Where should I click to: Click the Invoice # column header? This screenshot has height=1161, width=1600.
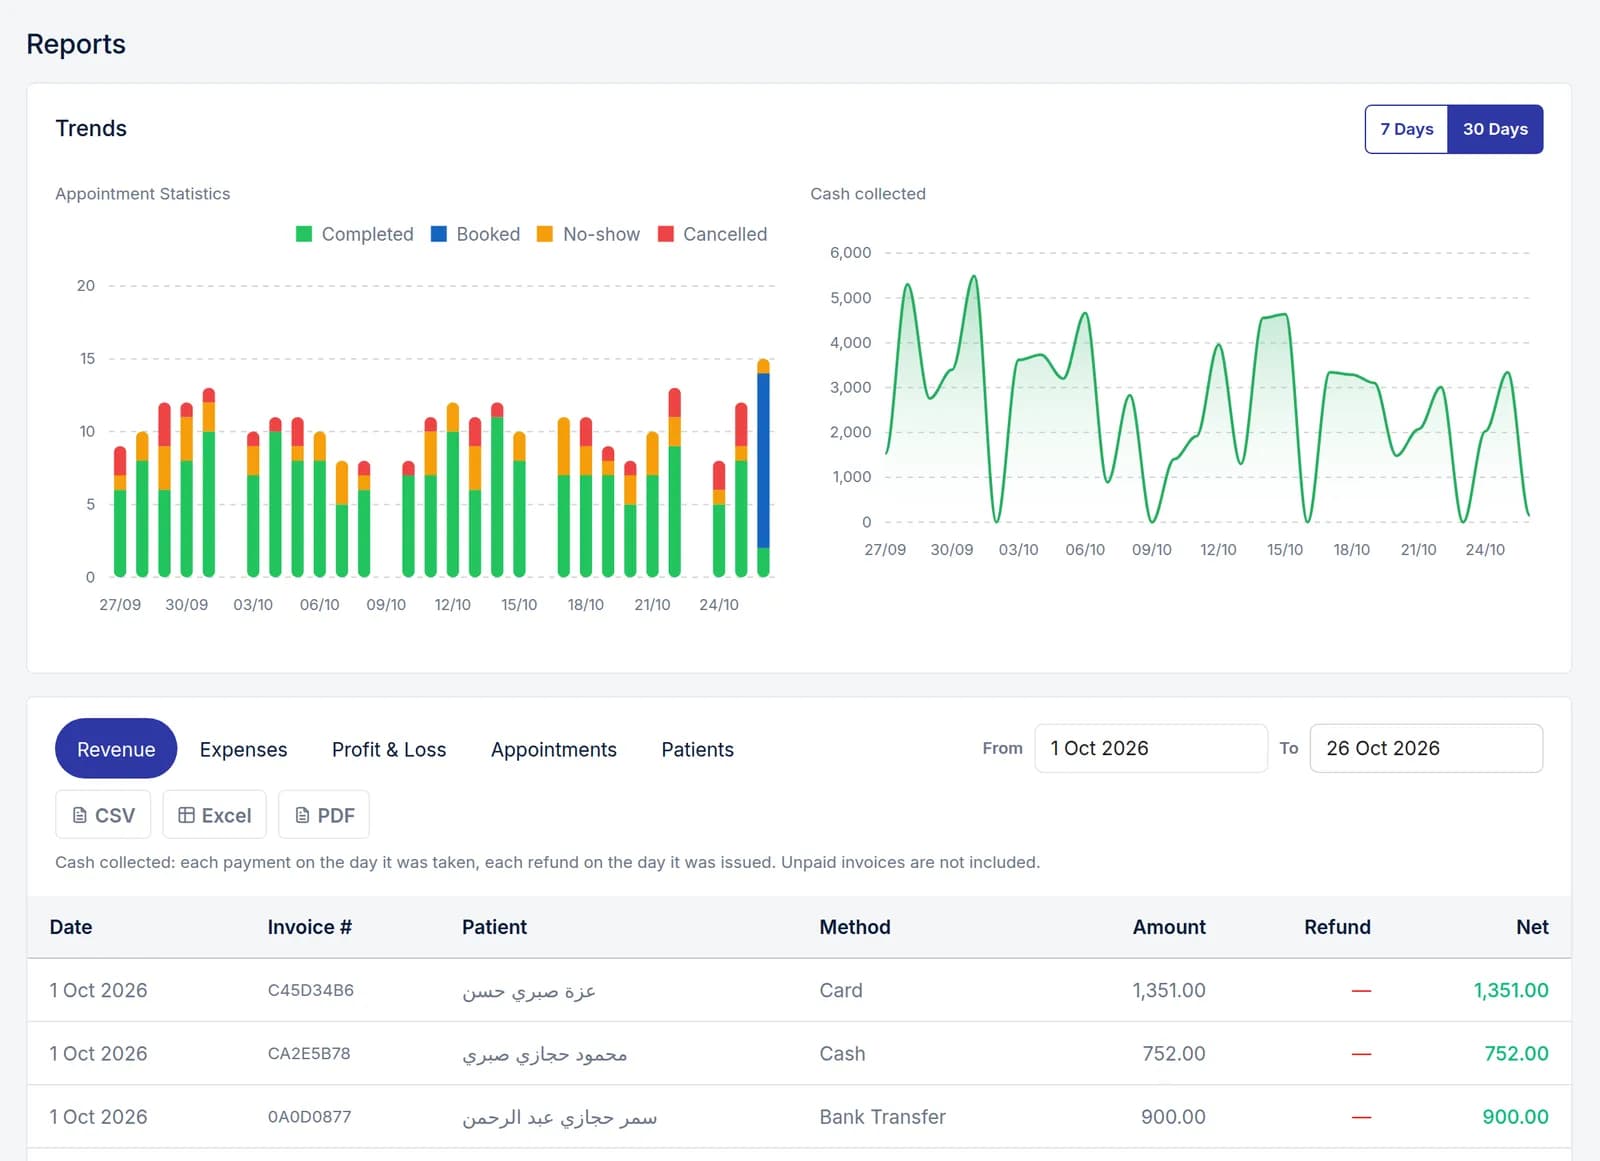click(310, 927)
